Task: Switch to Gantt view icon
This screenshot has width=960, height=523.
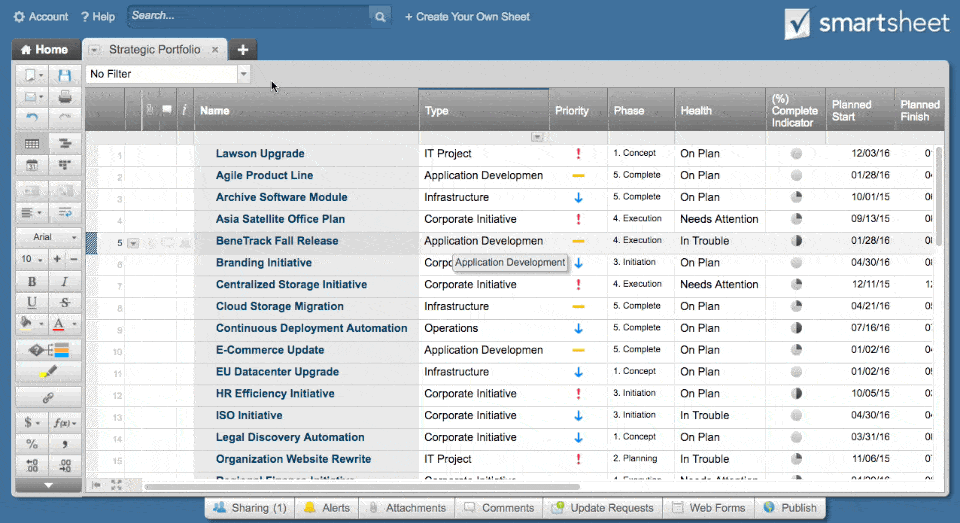Action: click(65, 144)
